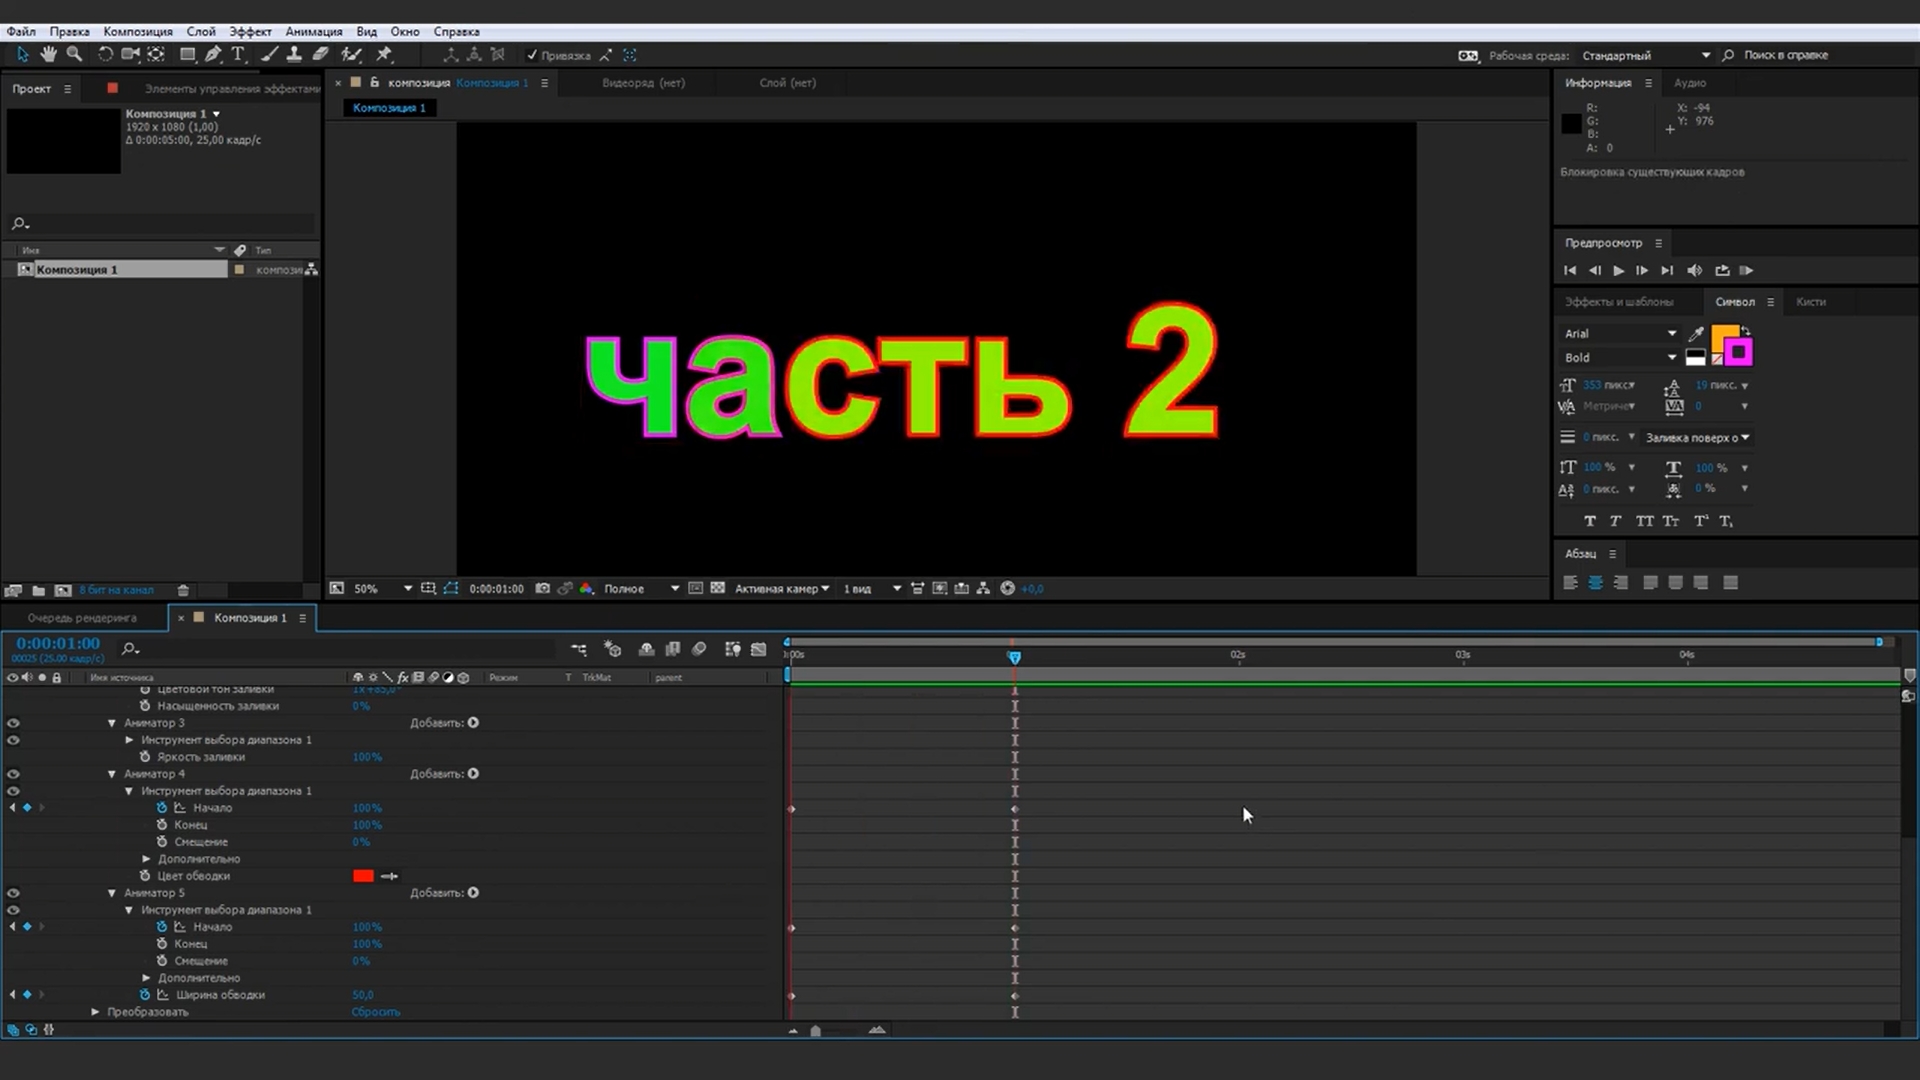
Task: Take a snapshot of the composition view
Action: 543,589
